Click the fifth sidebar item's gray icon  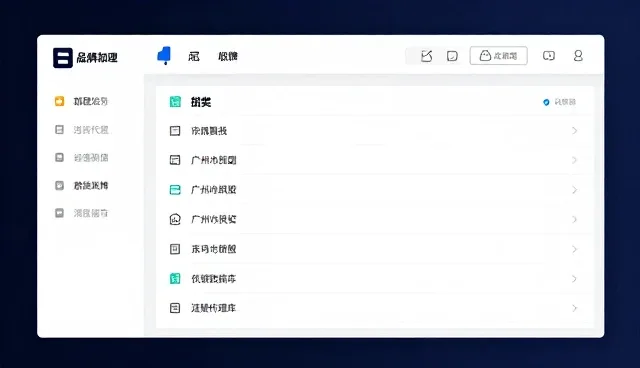[60, 213]
